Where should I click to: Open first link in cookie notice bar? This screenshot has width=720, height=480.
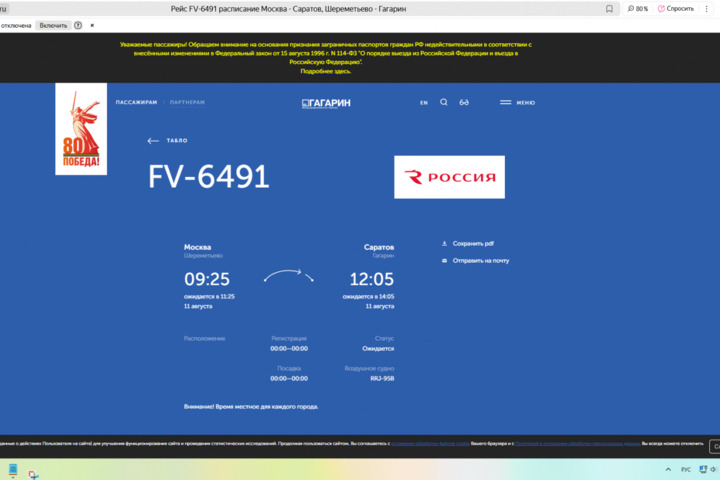pyautogui.click(x=430, y=444)
